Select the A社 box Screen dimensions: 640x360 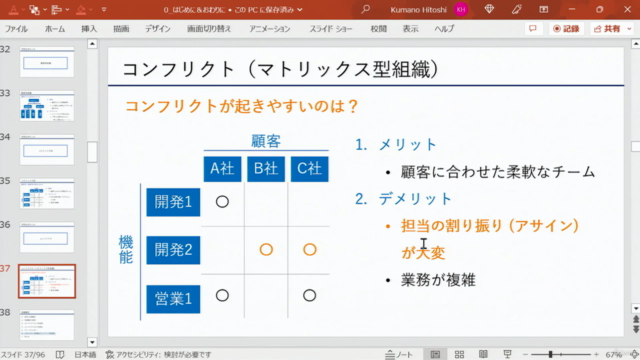[222, 169]
